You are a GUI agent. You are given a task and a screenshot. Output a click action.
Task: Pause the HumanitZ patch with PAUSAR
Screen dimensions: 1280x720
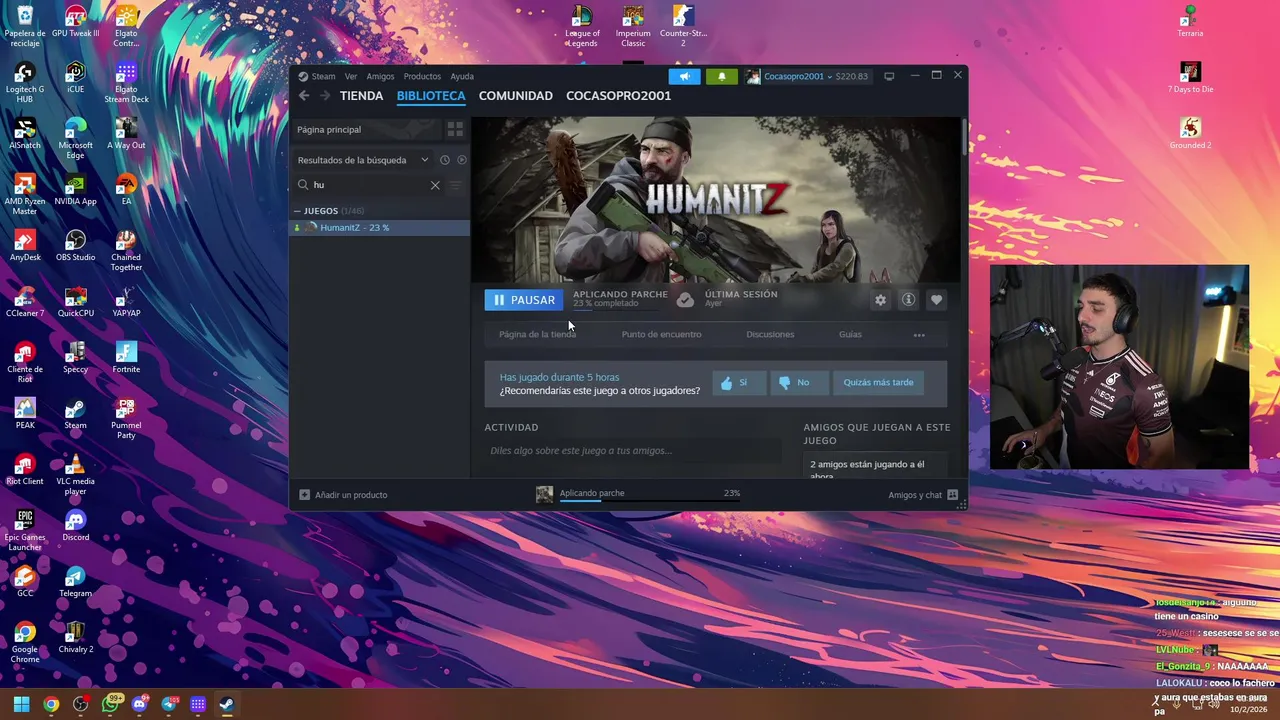(524, 300)
